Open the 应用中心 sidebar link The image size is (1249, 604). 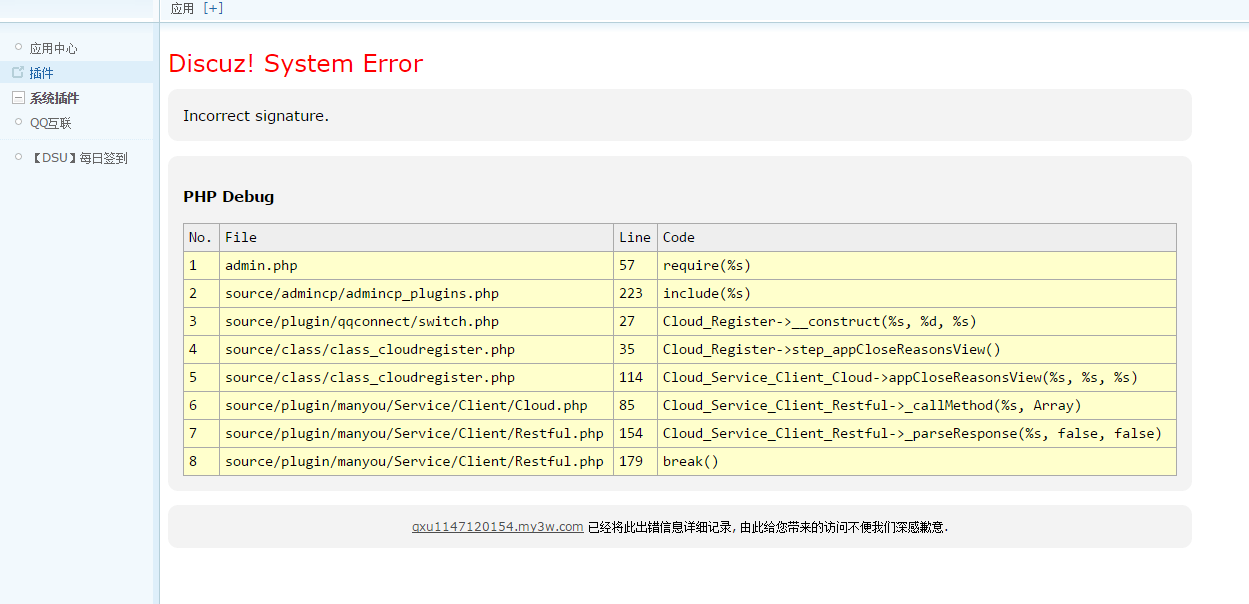(53, 48)
